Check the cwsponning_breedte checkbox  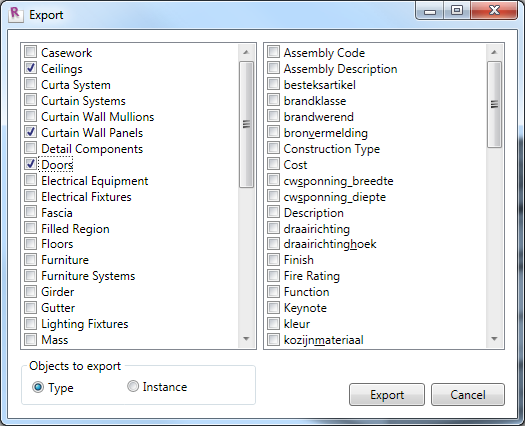[x=273, y=180]
